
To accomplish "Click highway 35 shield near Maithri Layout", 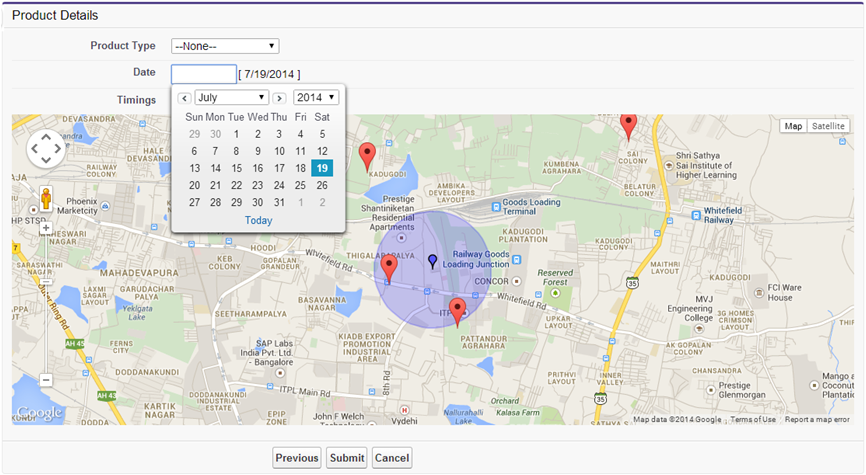I will [x=632, y=282].
